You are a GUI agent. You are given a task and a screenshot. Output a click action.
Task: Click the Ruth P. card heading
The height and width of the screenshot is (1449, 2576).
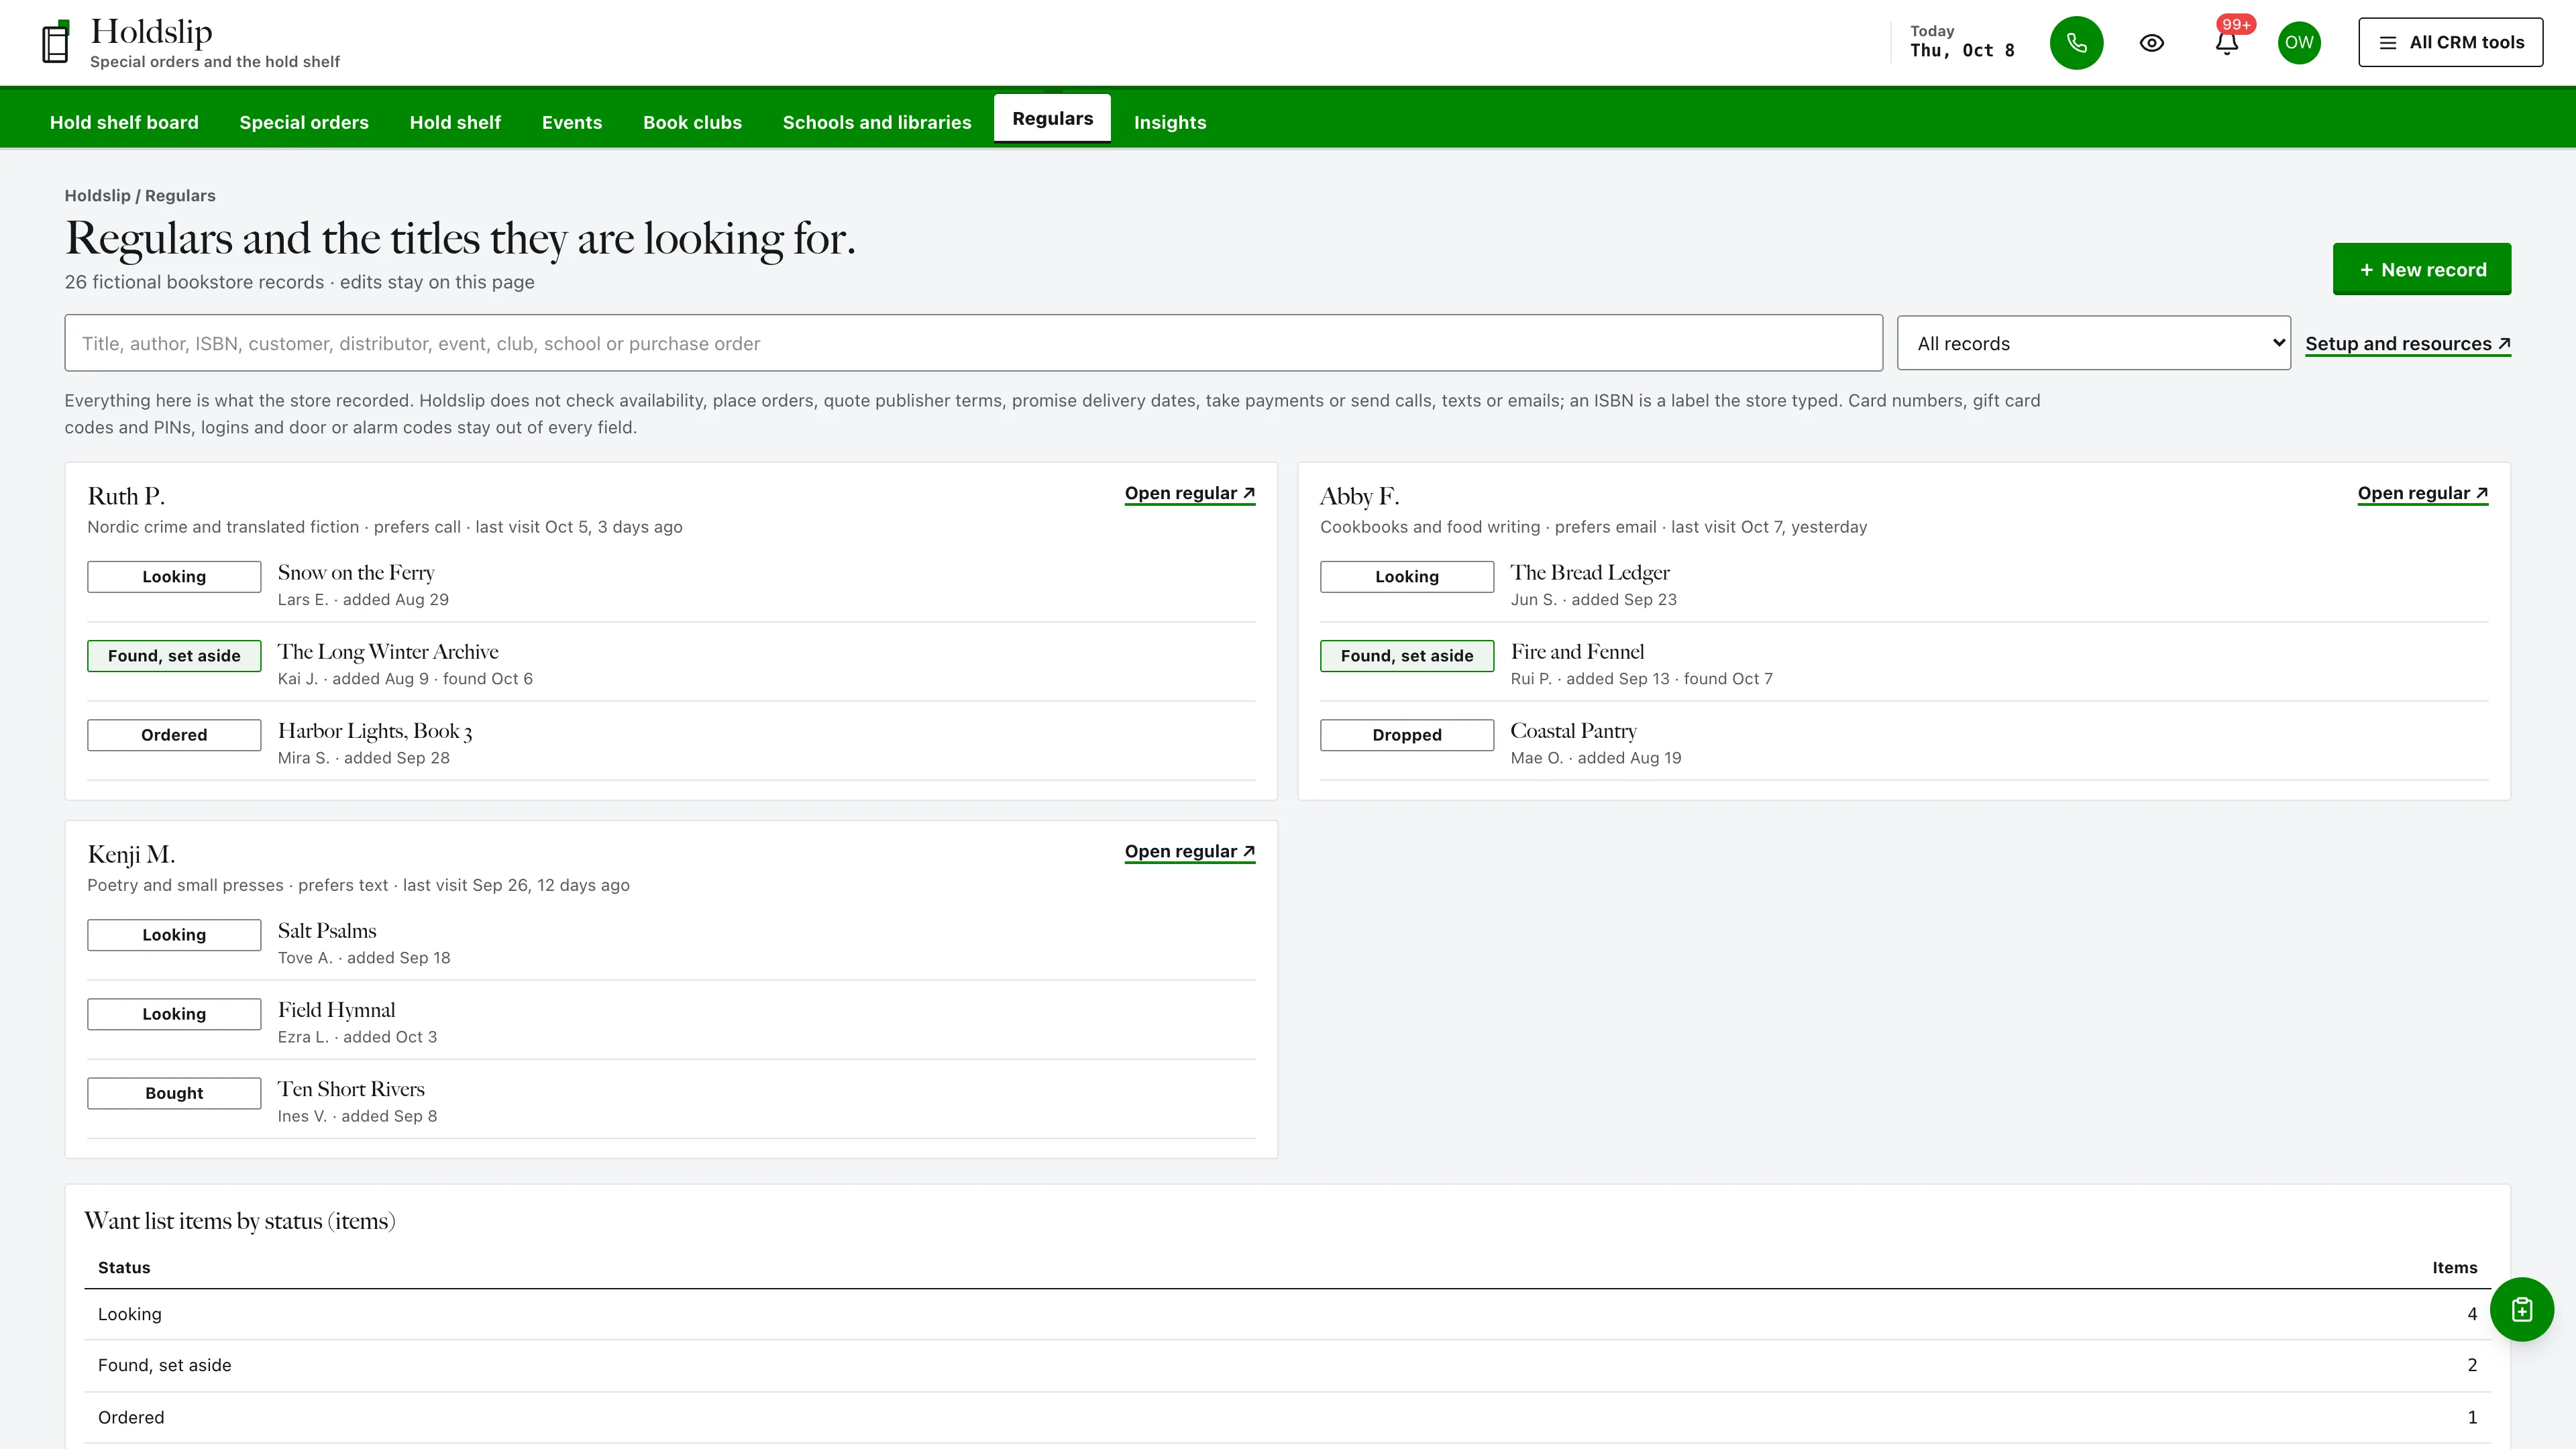click(x=126, y=496)
